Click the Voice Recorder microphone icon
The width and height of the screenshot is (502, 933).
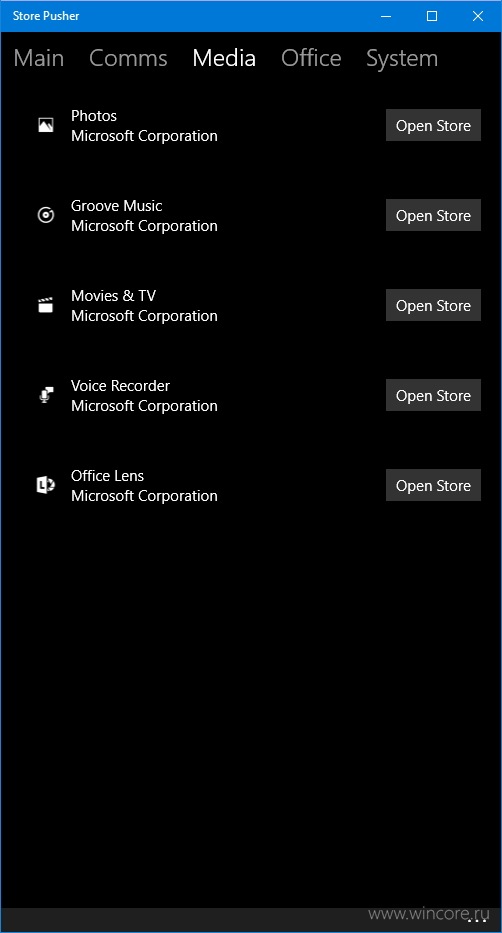46,395
